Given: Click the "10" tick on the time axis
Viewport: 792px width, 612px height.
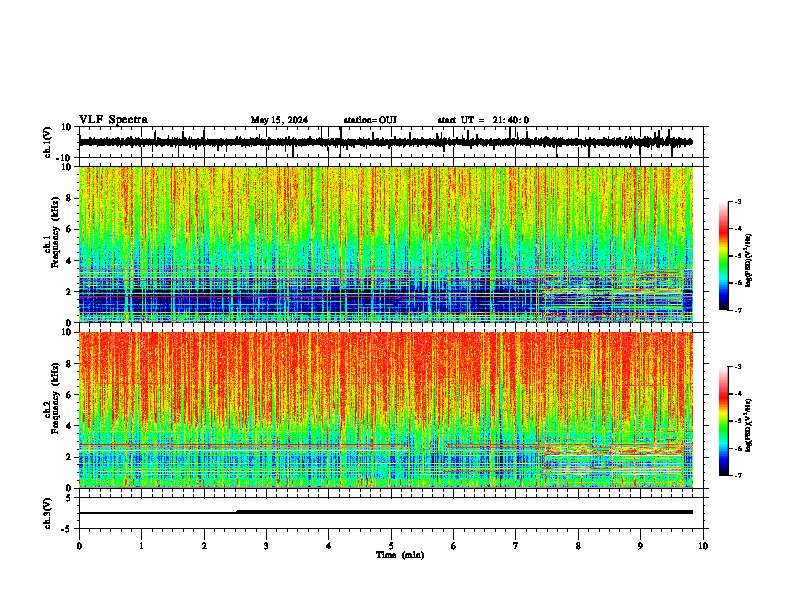Looking at the screenshot, I should point(703,546).
